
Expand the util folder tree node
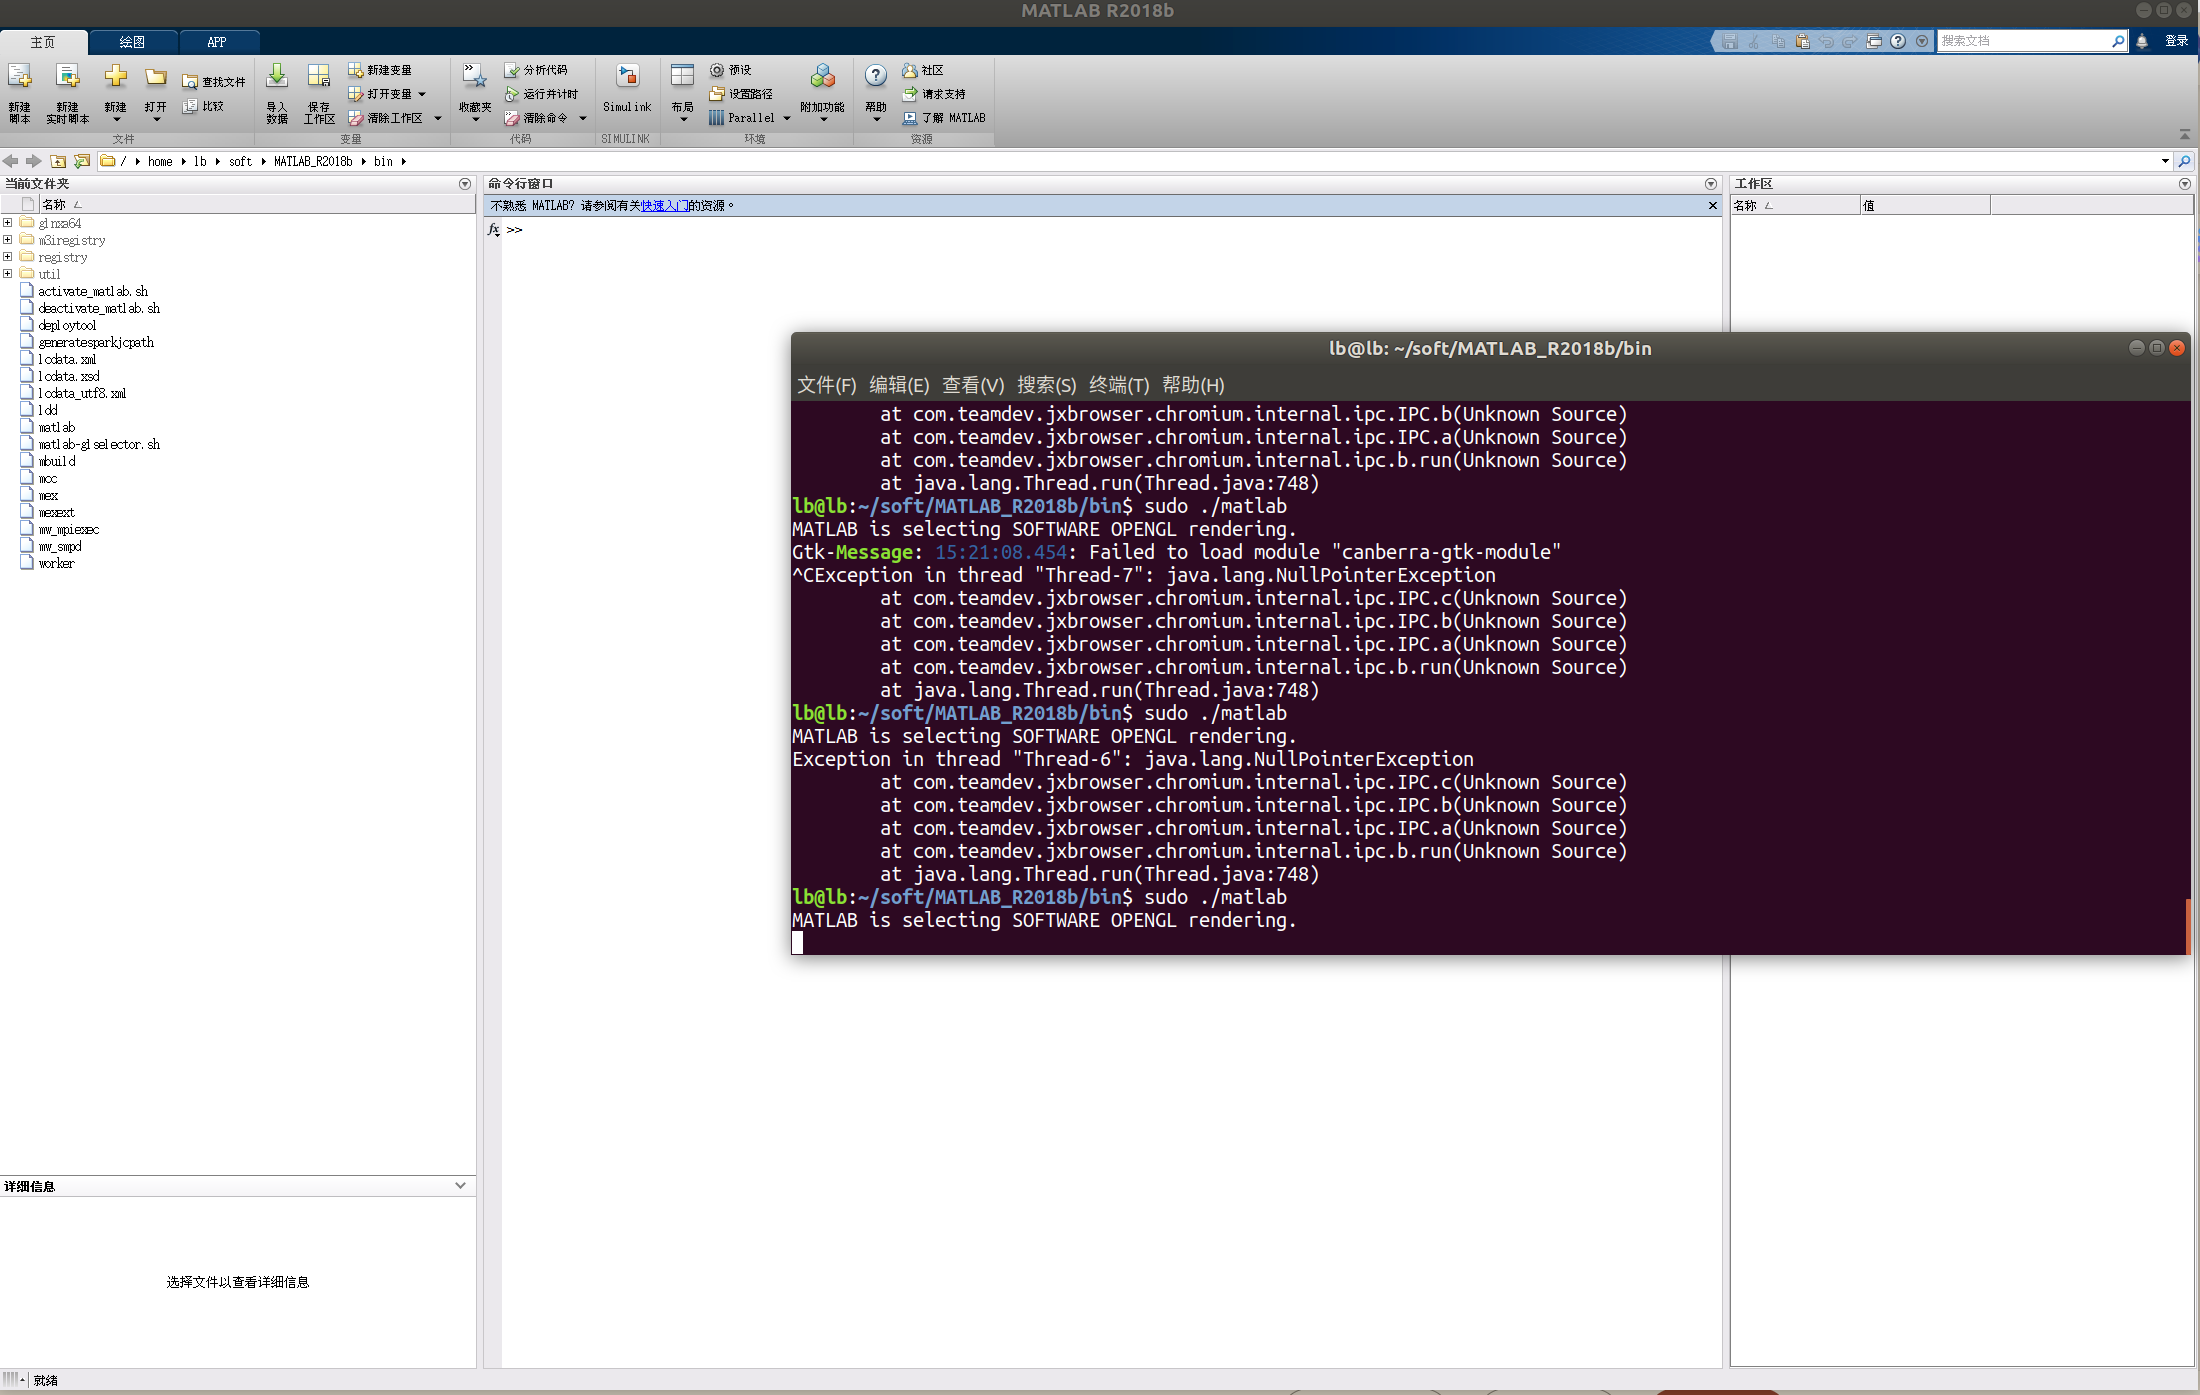point(8,274)
